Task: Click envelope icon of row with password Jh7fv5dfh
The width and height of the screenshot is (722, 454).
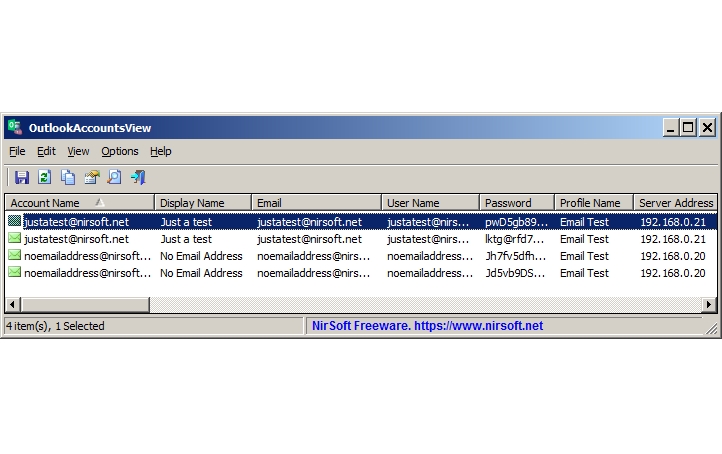Action: (15, 256)
